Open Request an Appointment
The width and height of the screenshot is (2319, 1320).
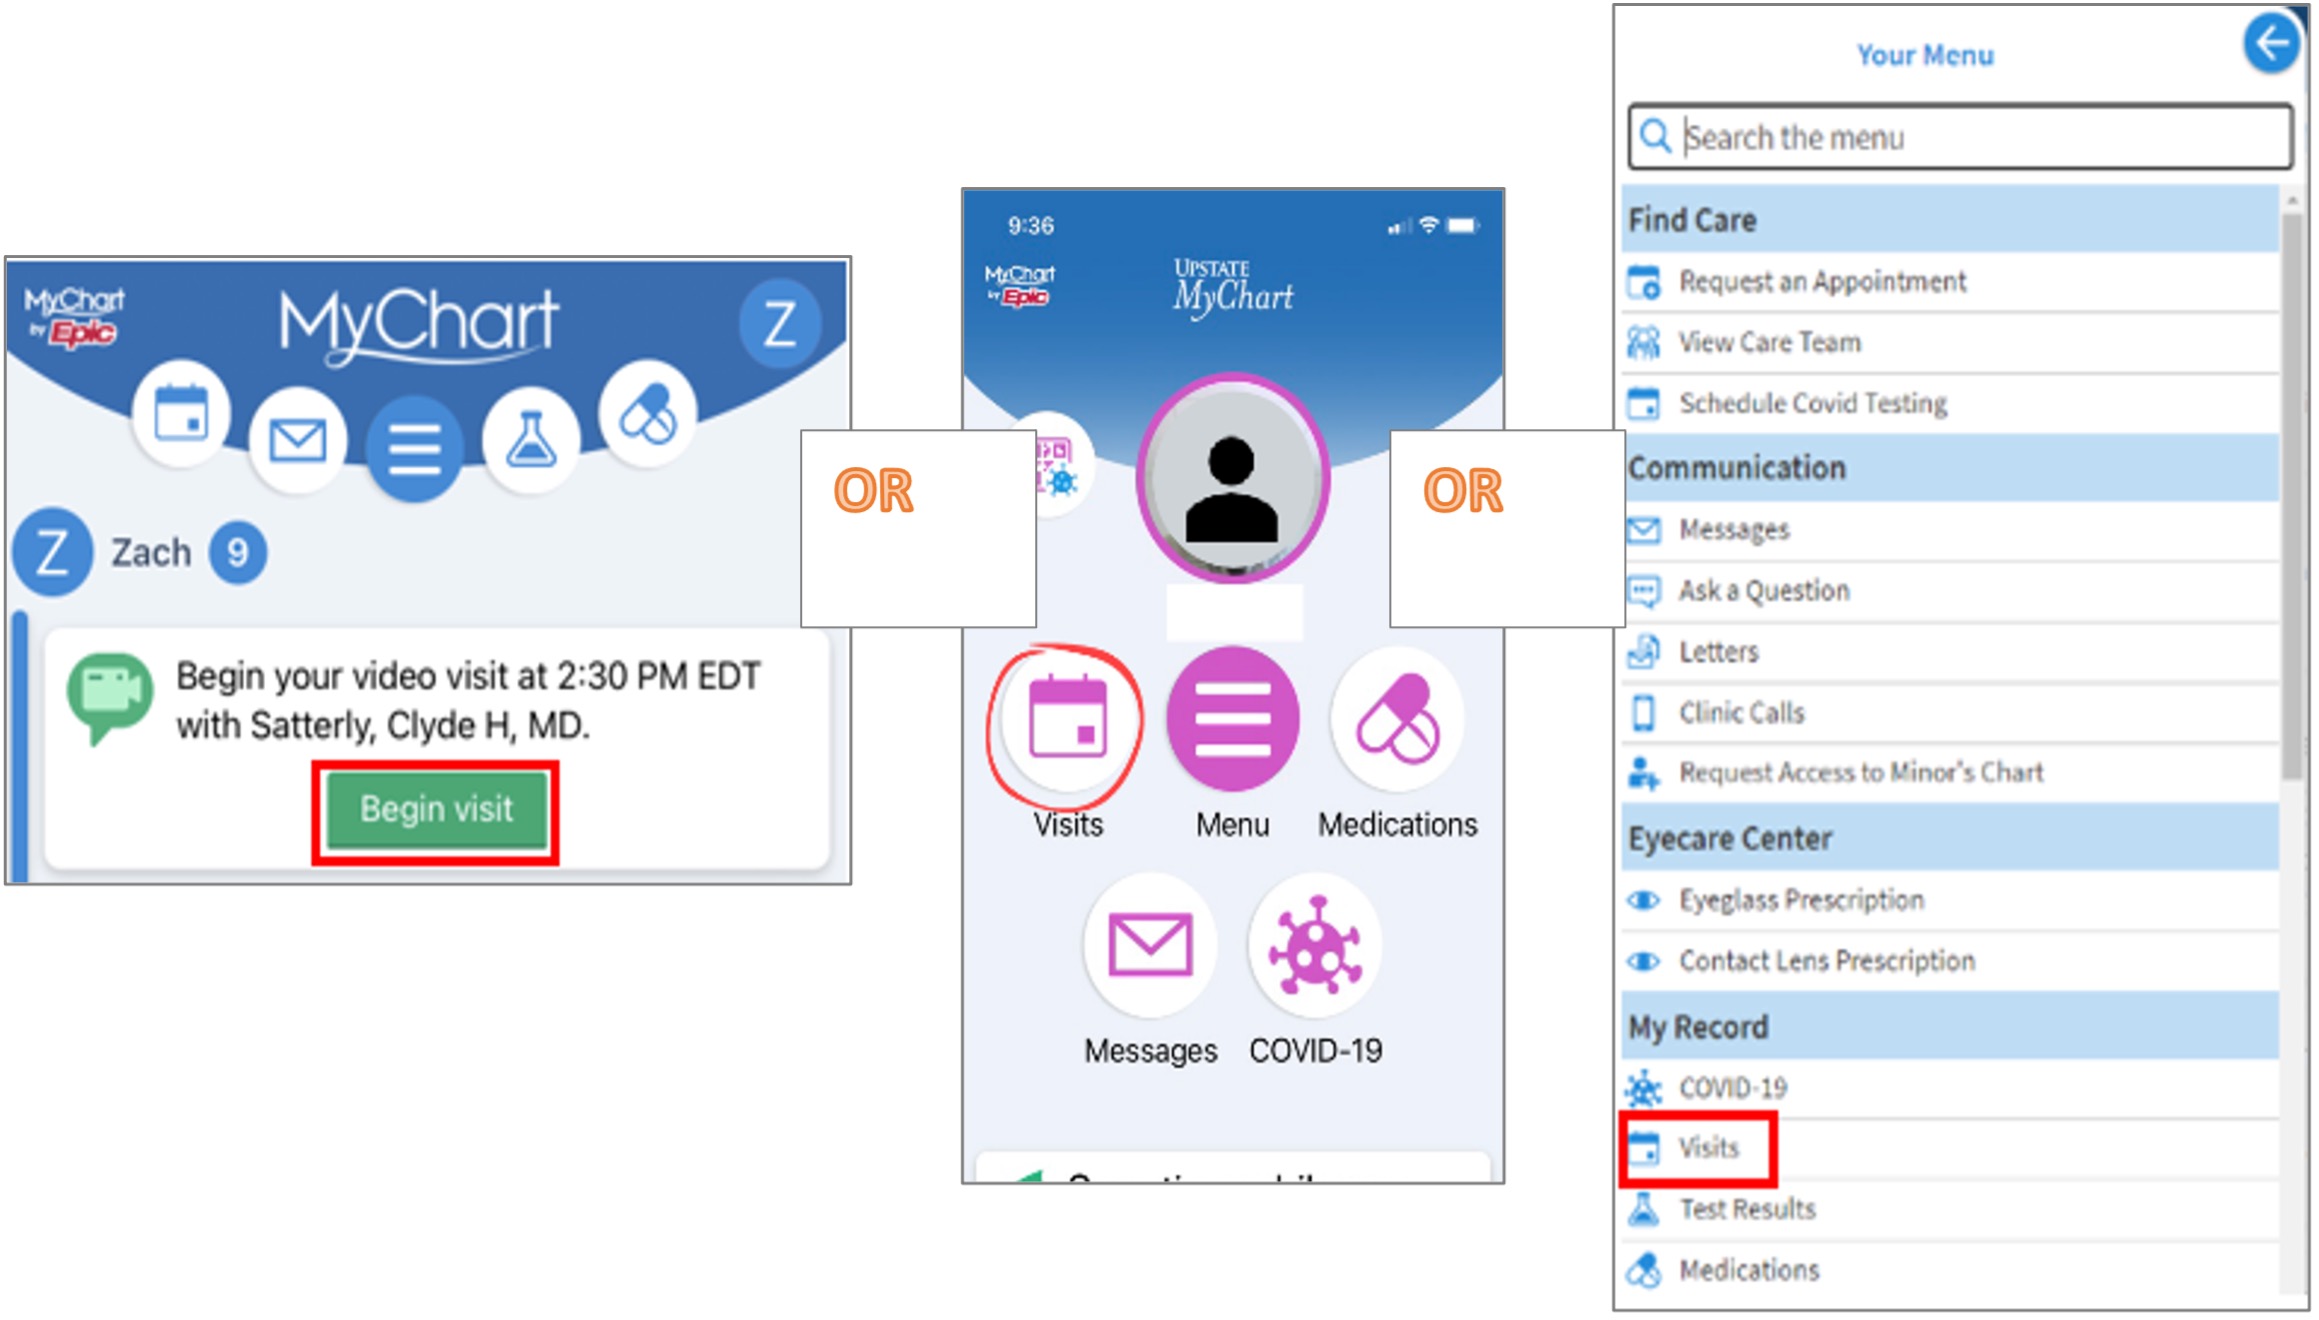pyautogui.click(x=1950, y=282)
